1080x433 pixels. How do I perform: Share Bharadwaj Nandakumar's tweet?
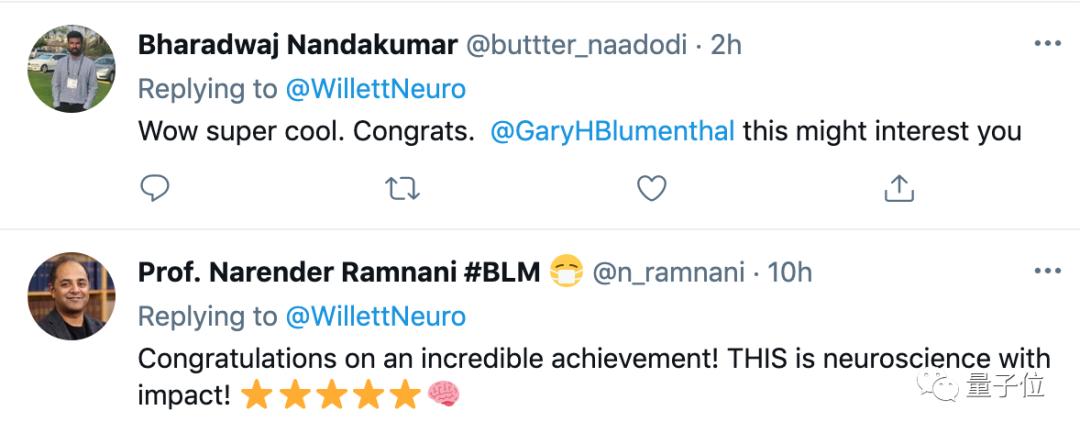pos(898,188)
